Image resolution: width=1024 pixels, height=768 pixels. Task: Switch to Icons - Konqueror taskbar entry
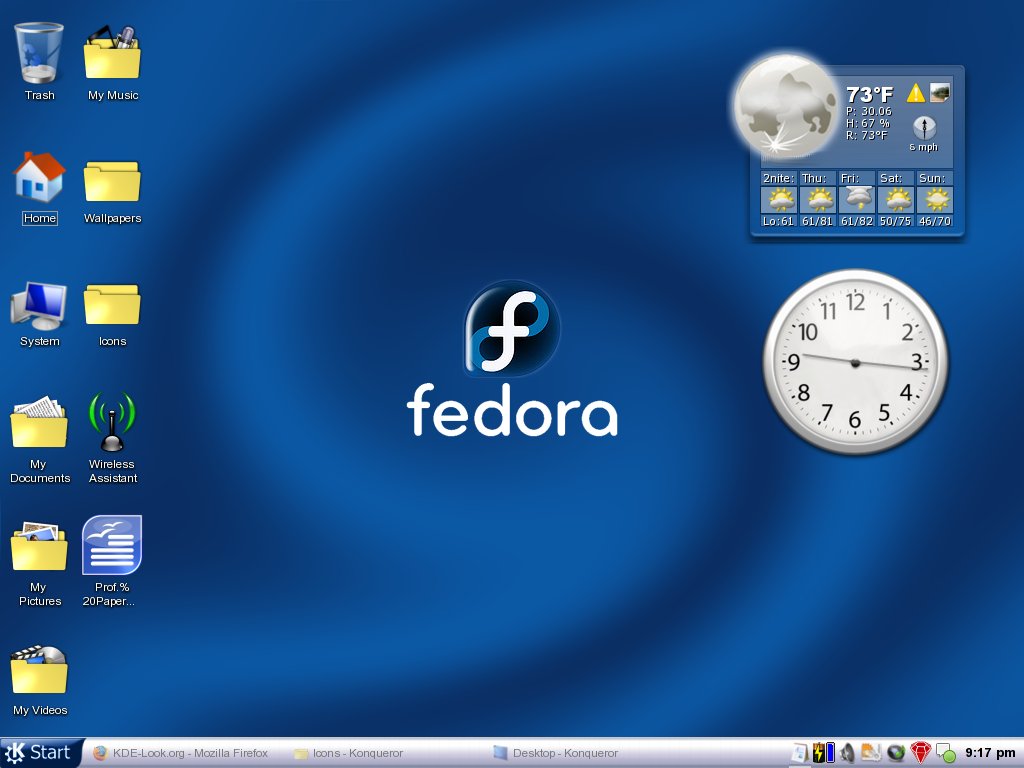[x=348, y=753]
